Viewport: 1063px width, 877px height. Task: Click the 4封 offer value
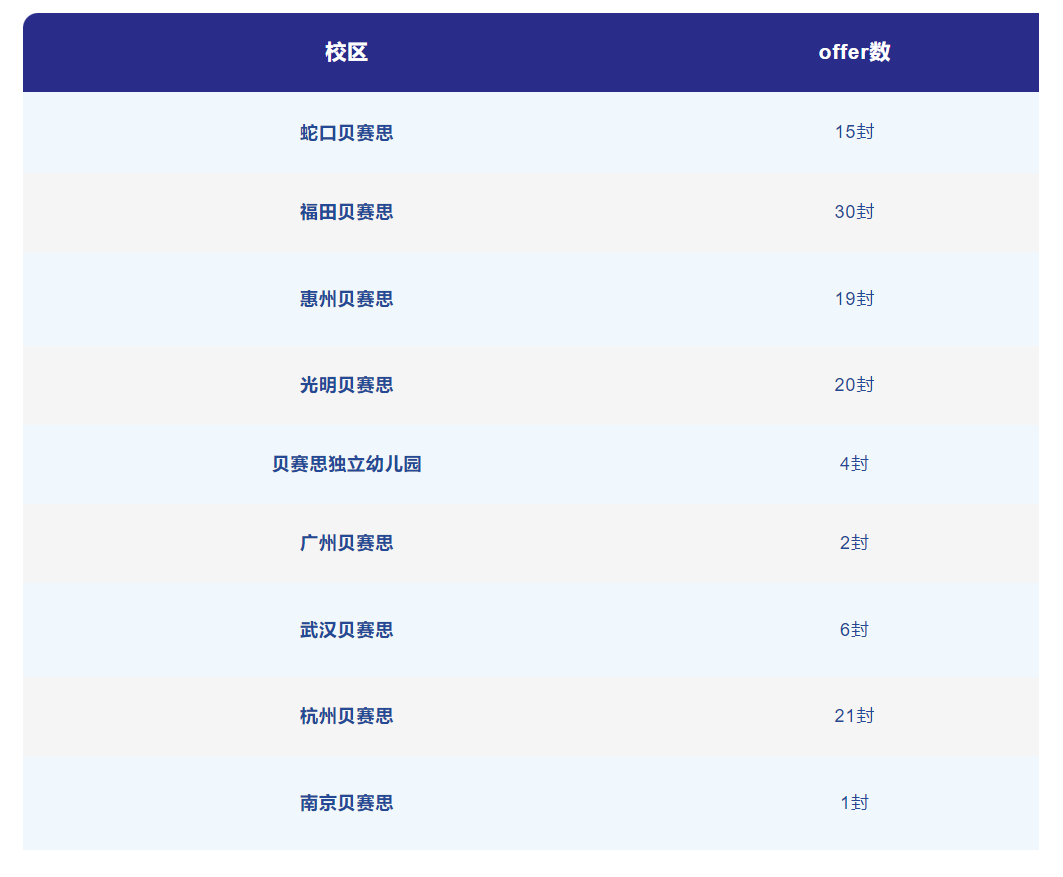(854, 464)
